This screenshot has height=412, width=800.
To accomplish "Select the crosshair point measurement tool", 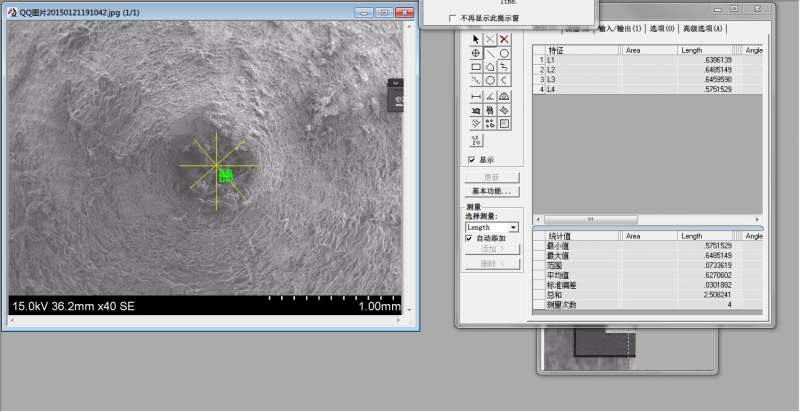I will [x=476, y=53].
